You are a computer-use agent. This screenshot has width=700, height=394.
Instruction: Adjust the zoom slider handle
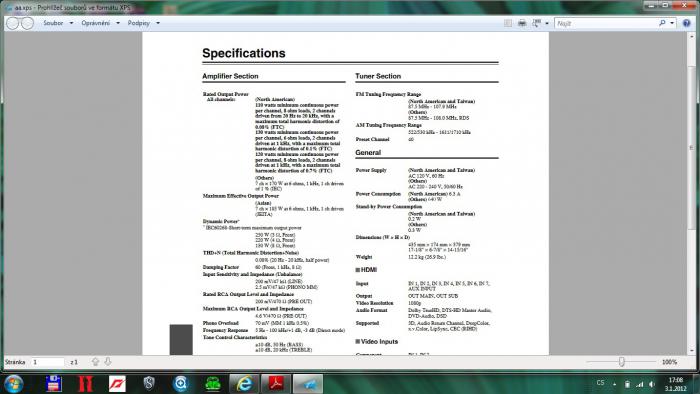(x=621, y=362)
